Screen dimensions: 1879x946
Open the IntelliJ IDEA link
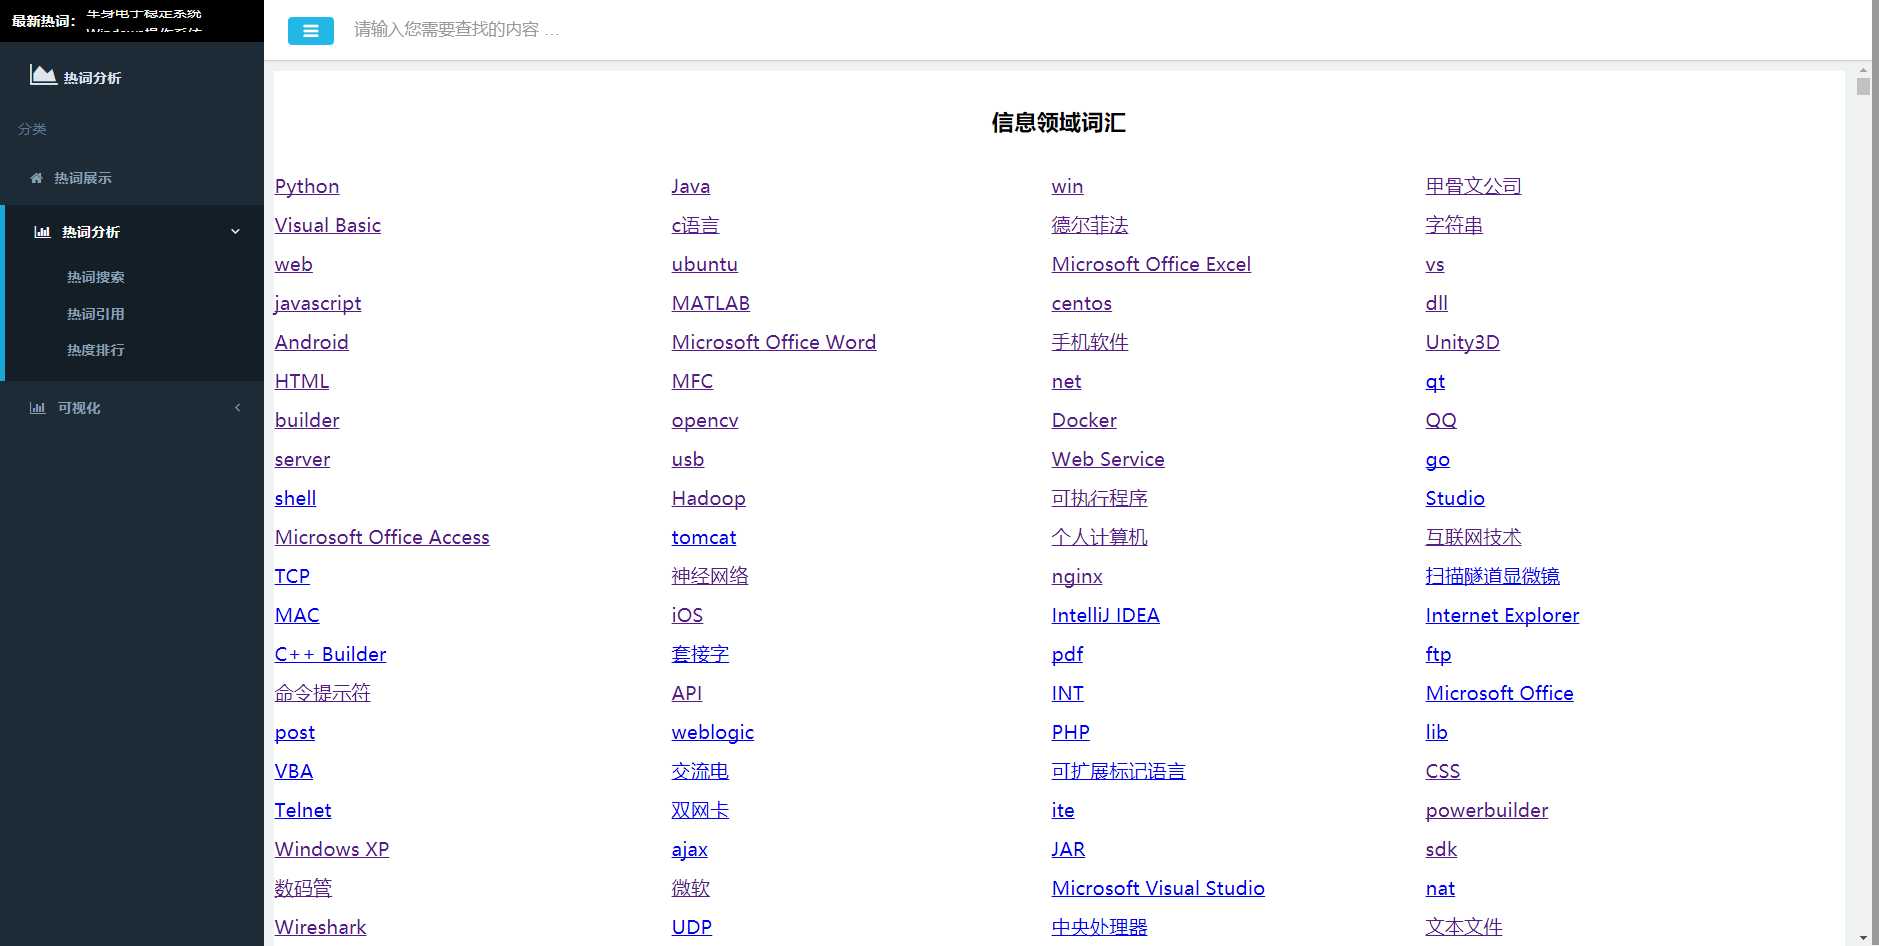point(1106,615)
